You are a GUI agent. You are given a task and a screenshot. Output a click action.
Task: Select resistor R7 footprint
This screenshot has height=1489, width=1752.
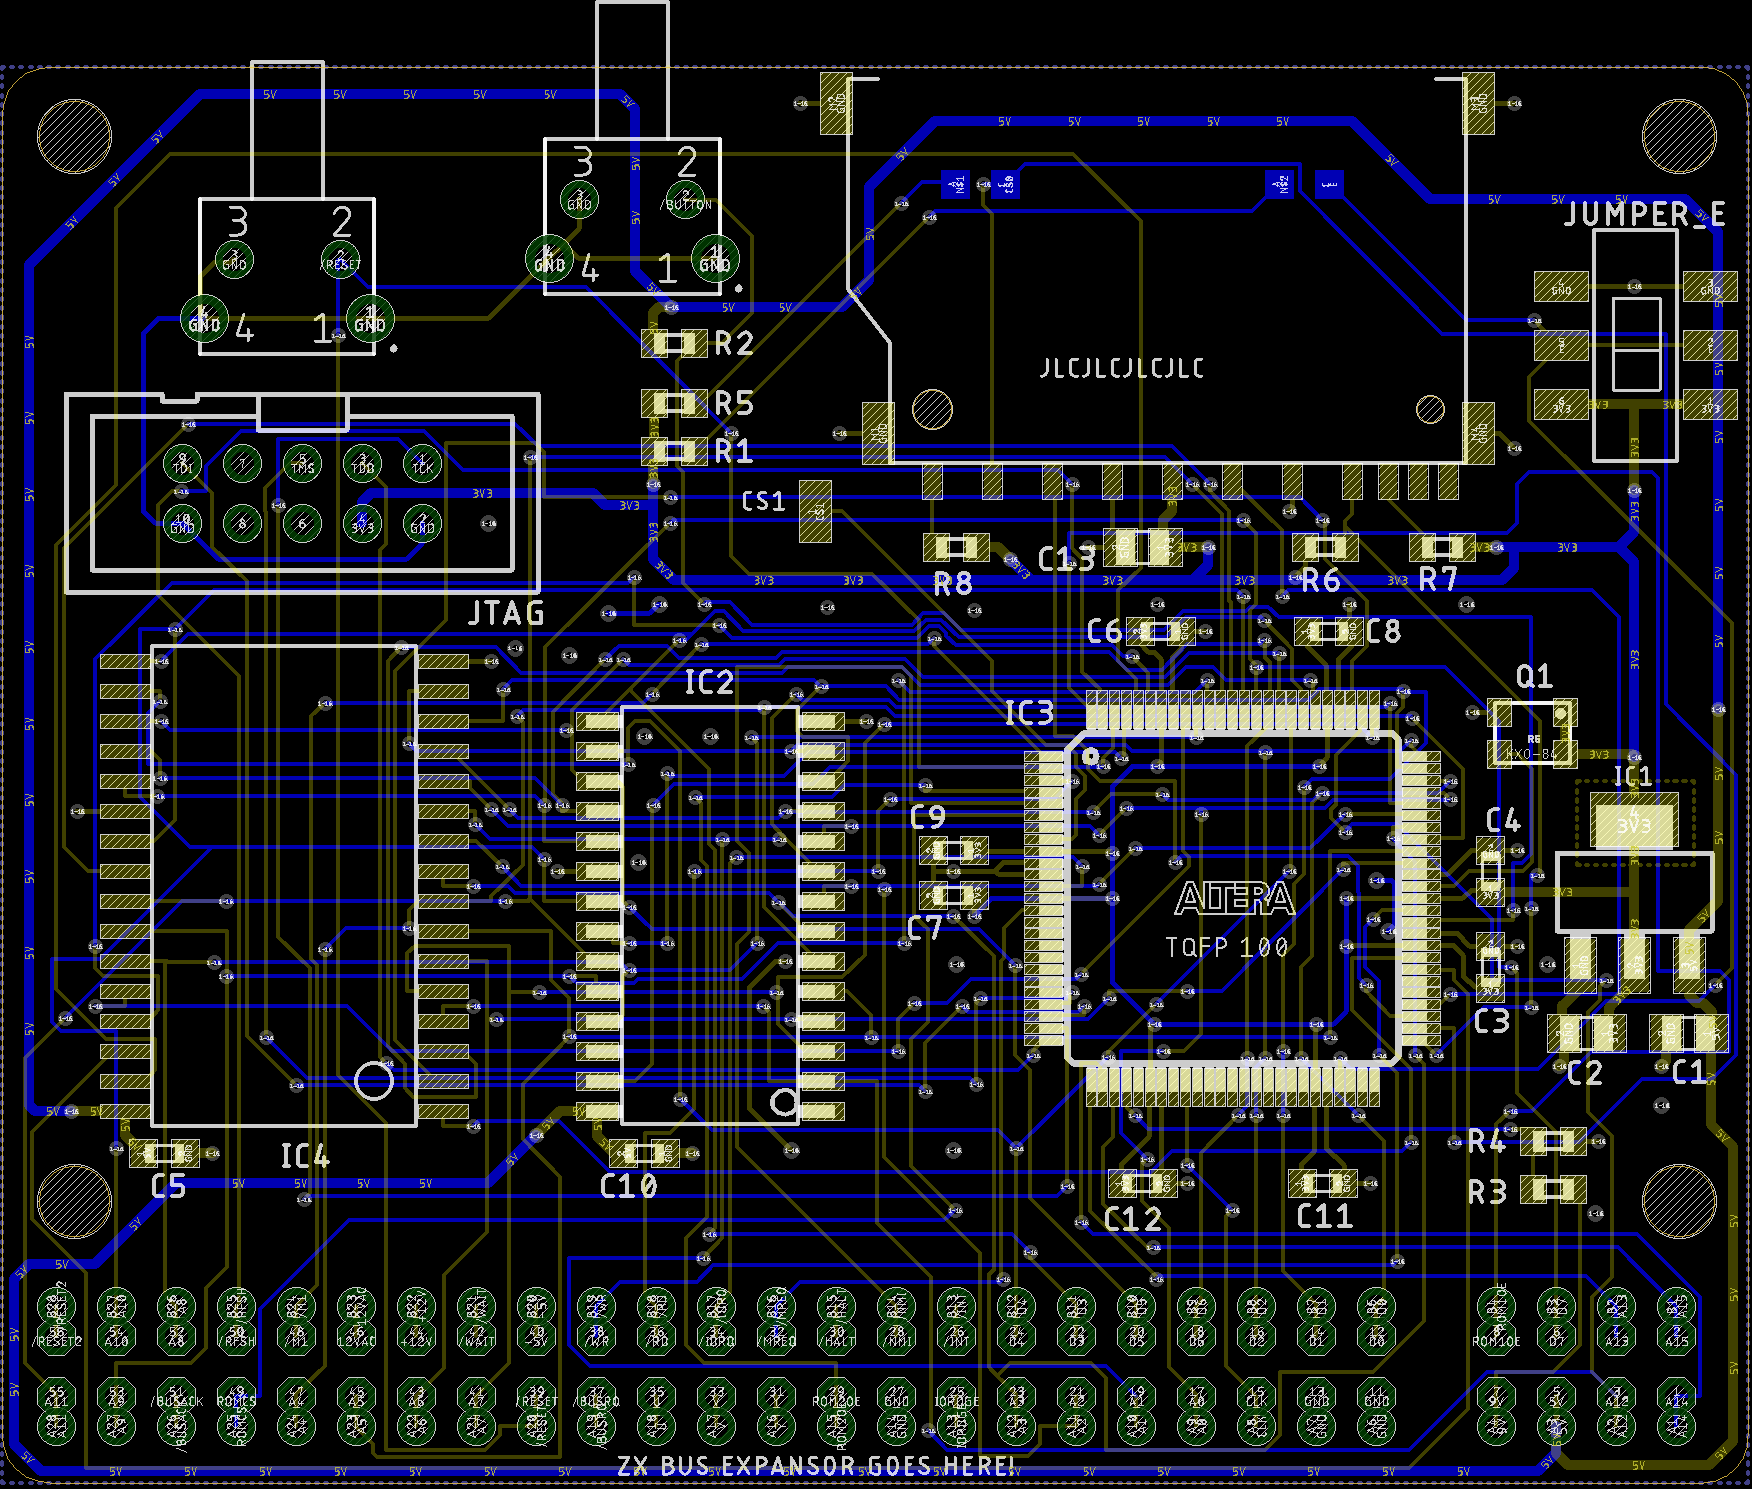[1442, 547]
